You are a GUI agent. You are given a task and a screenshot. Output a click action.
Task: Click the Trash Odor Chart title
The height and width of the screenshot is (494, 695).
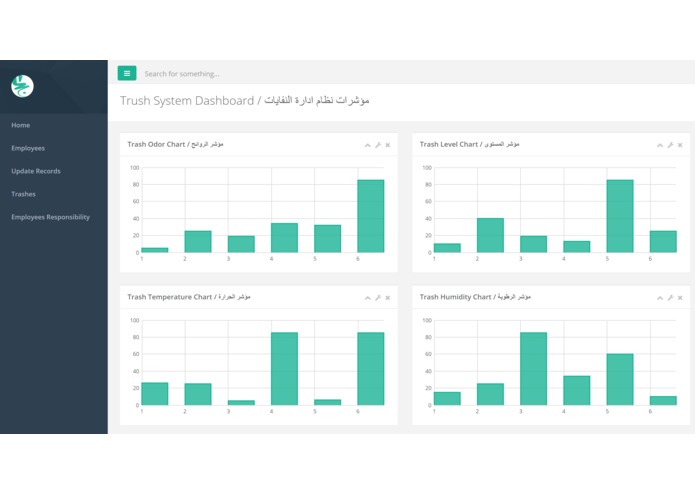(176, 144)
